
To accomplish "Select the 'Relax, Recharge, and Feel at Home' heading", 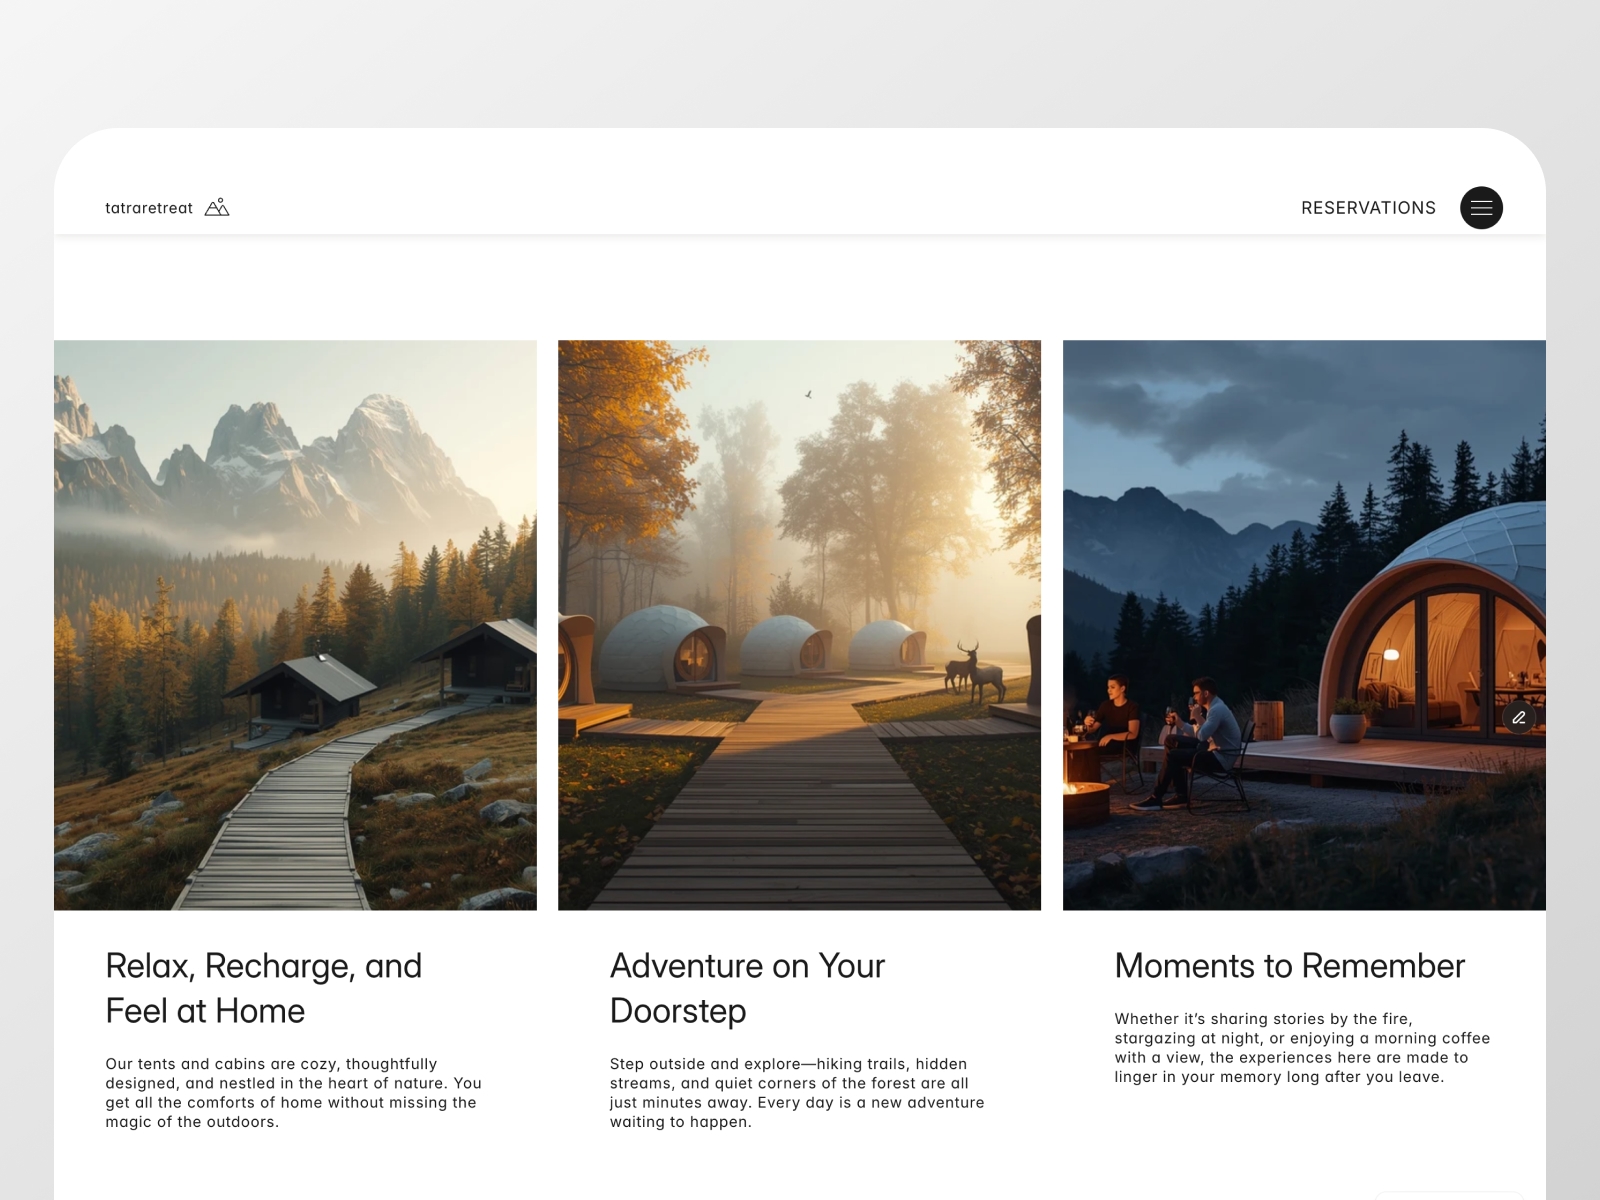I will 263,988.
